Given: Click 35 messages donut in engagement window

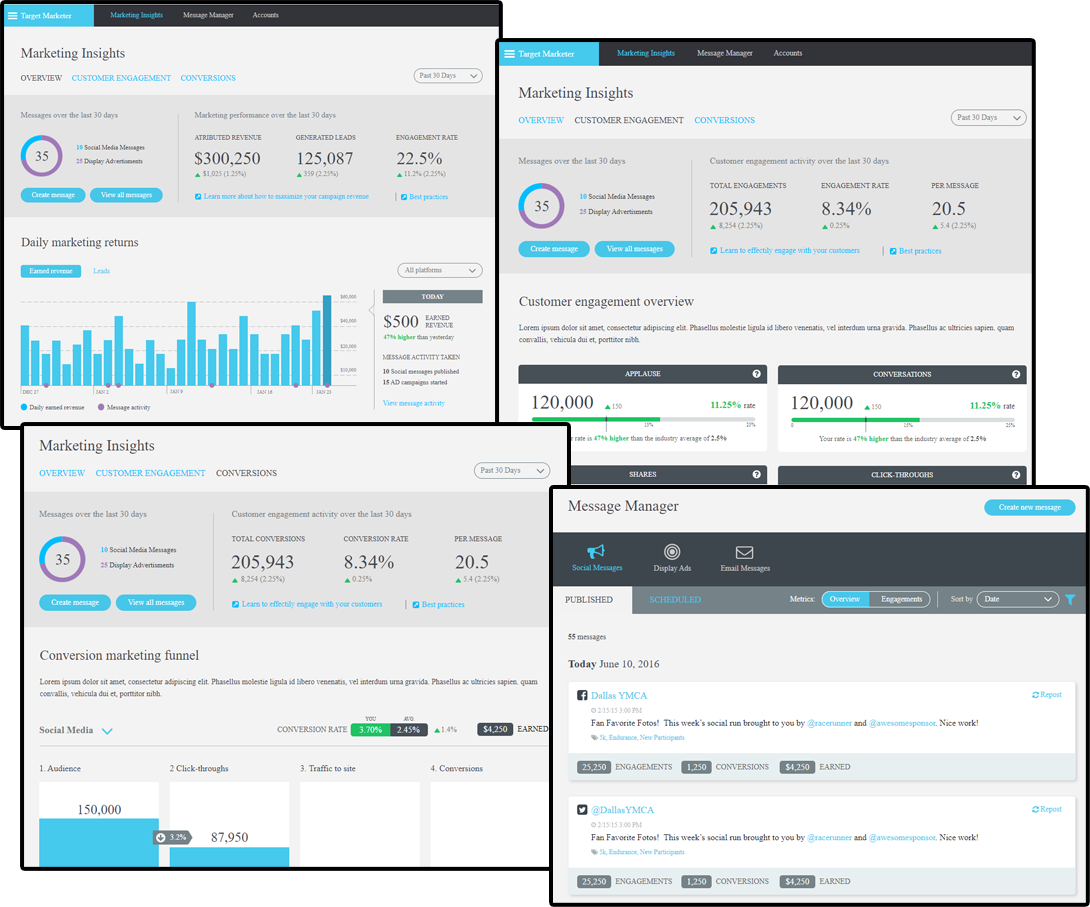Looking at the screenshot, I should point(542,206).
